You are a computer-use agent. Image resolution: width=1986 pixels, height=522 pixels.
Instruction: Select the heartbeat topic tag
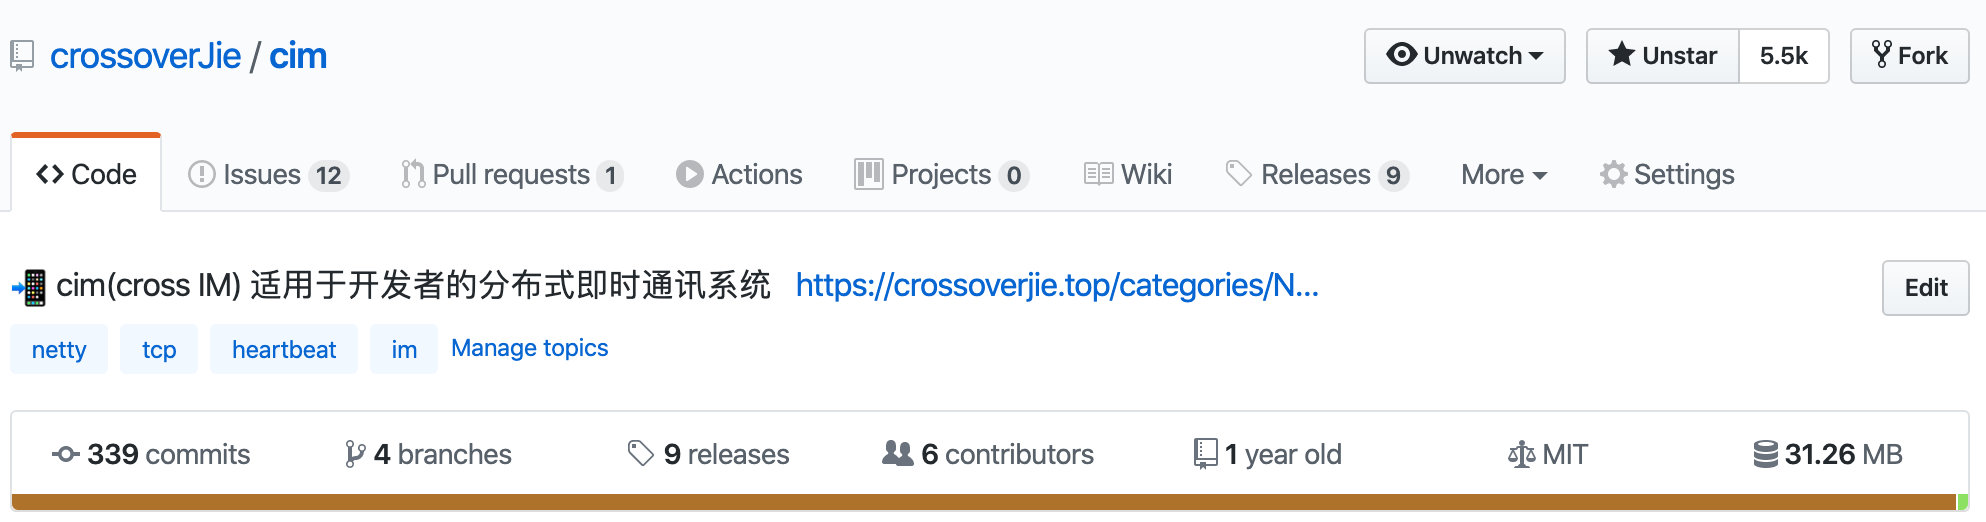coord(284,350)
